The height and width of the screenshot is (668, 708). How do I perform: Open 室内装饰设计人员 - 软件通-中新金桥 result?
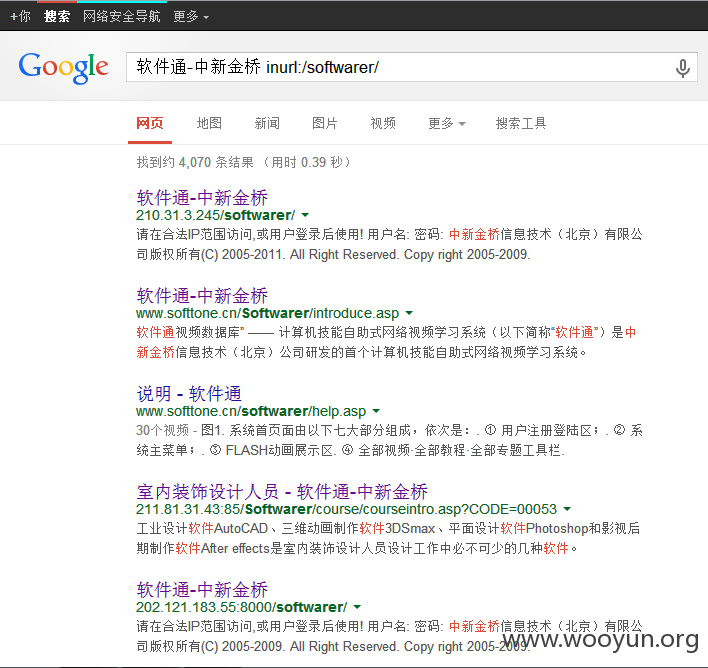(282, 492)
